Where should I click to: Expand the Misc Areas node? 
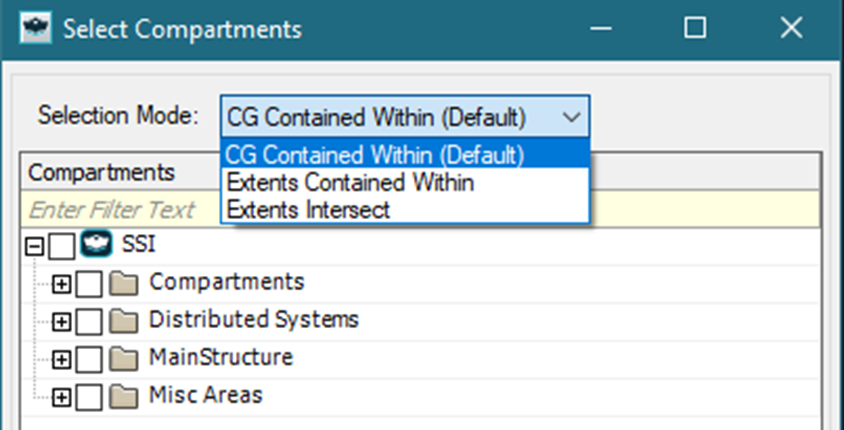point(61,398)
